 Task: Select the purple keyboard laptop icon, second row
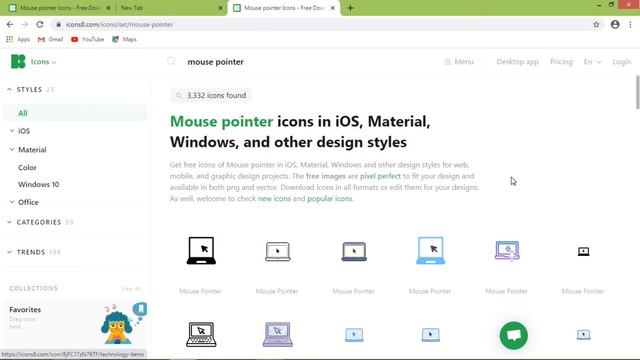pos(278,334)
